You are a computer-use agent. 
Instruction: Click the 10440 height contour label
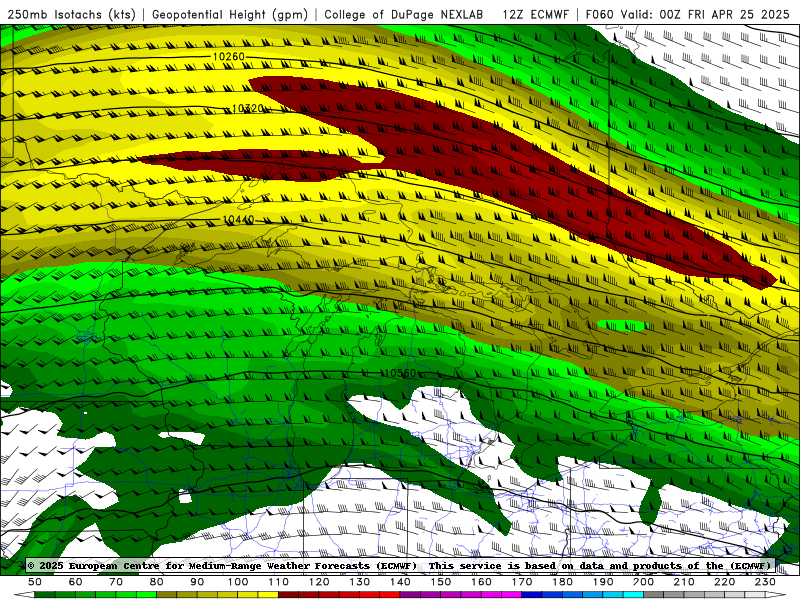click(x=238, y=220)
